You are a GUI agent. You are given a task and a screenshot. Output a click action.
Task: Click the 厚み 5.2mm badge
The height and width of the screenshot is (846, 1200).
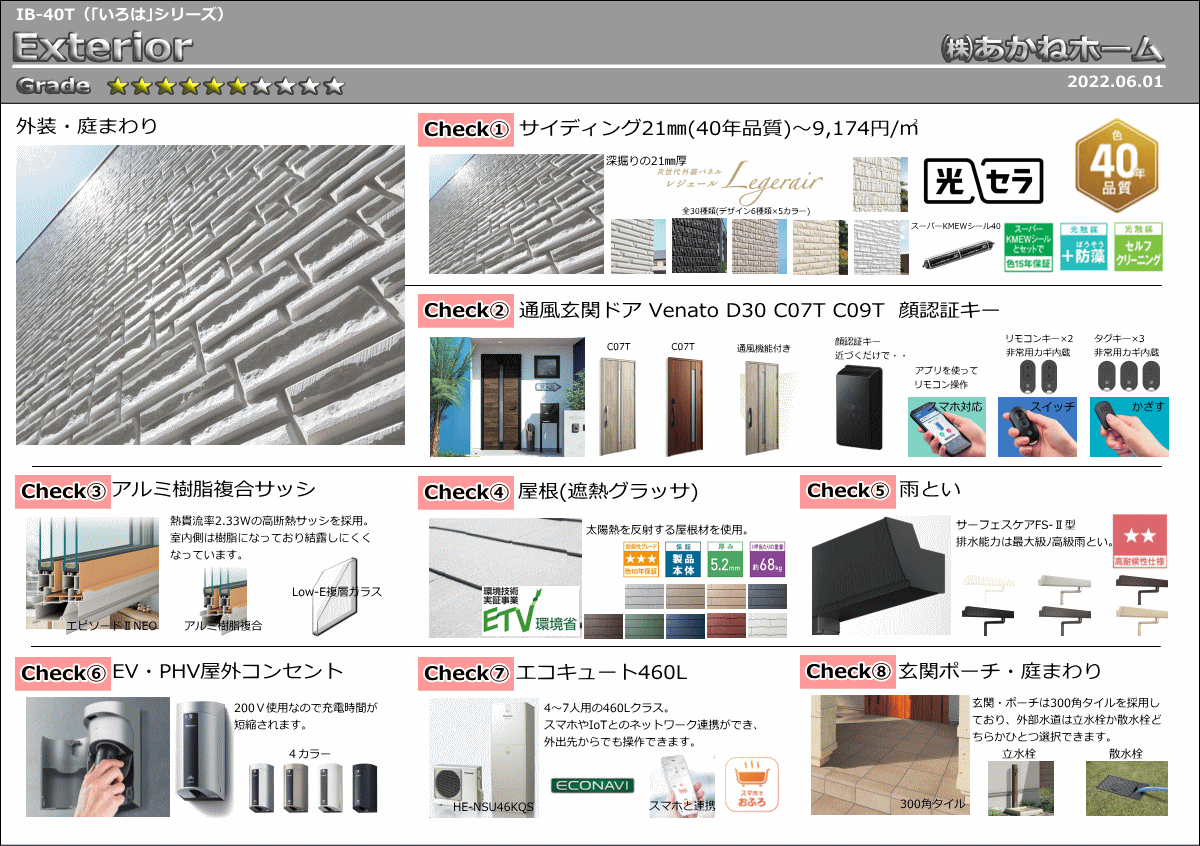(x=724, y=560)
